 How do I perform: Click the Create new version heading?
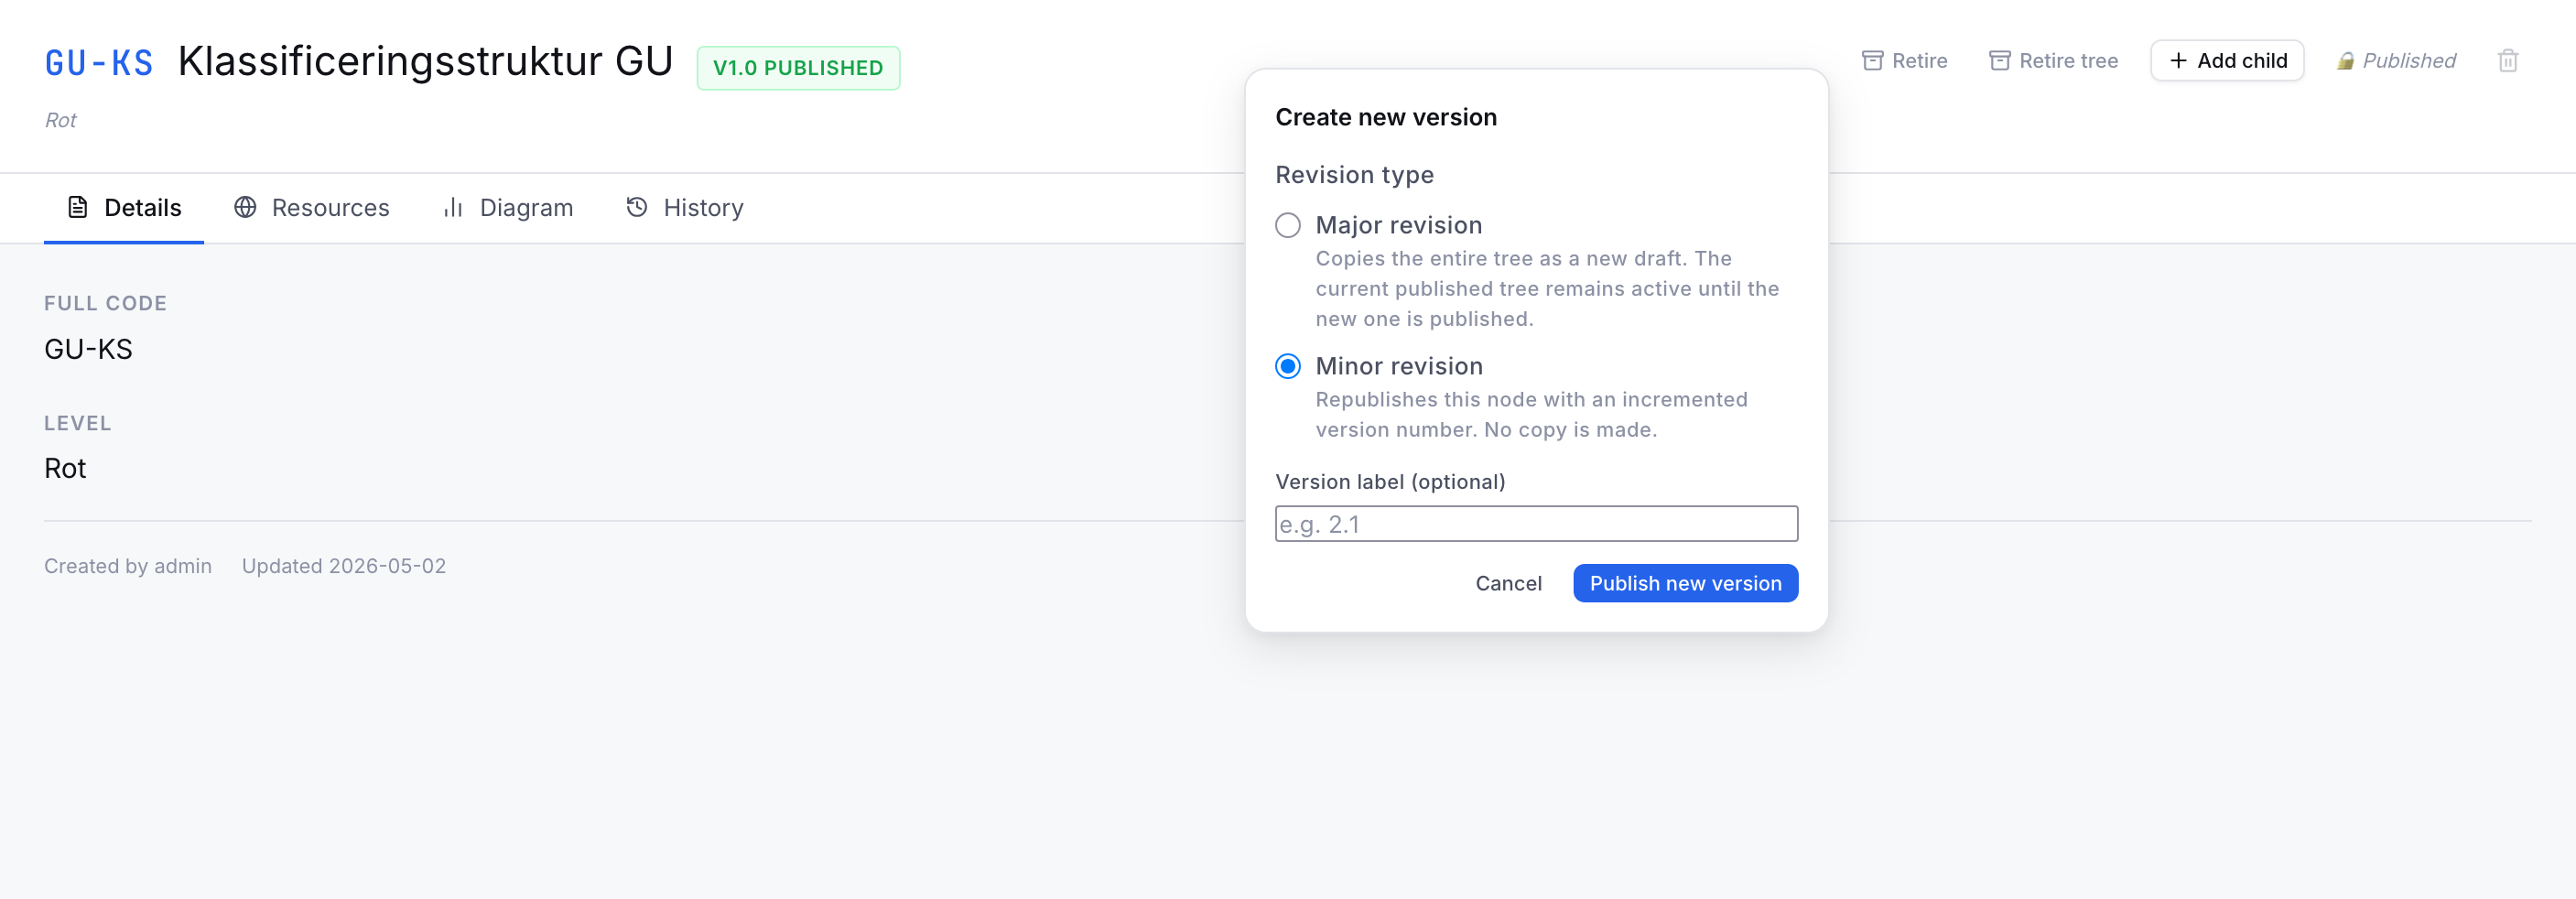[1386, 117]
